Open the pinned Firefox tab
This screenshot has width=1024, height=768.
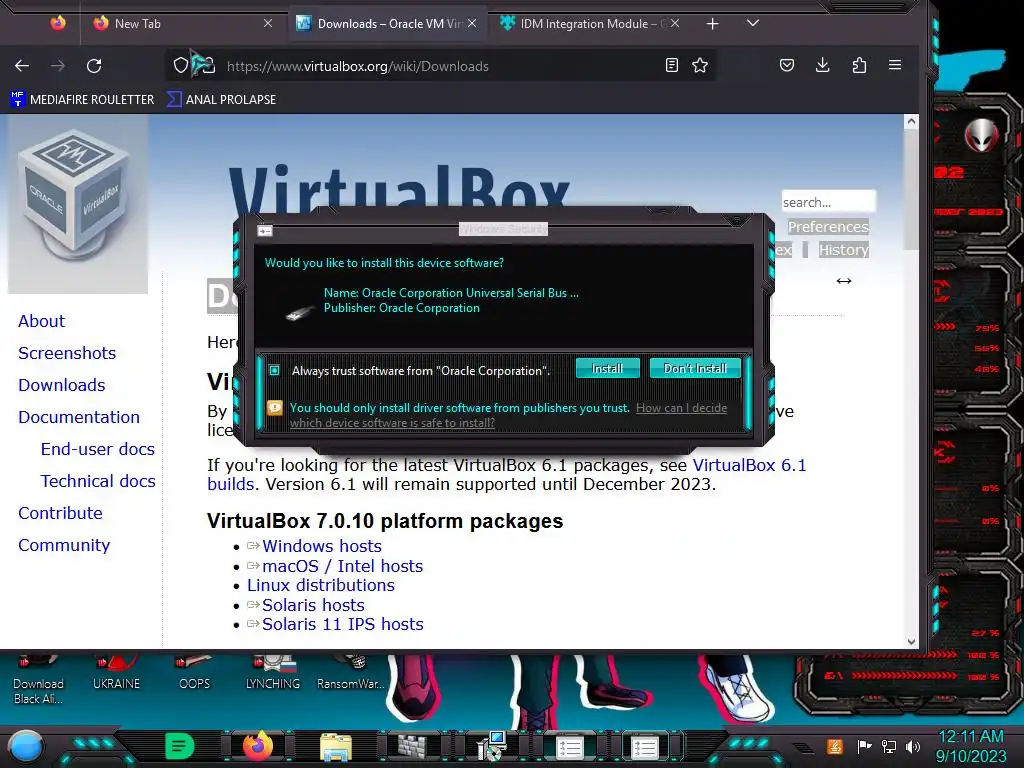point(58,24)
